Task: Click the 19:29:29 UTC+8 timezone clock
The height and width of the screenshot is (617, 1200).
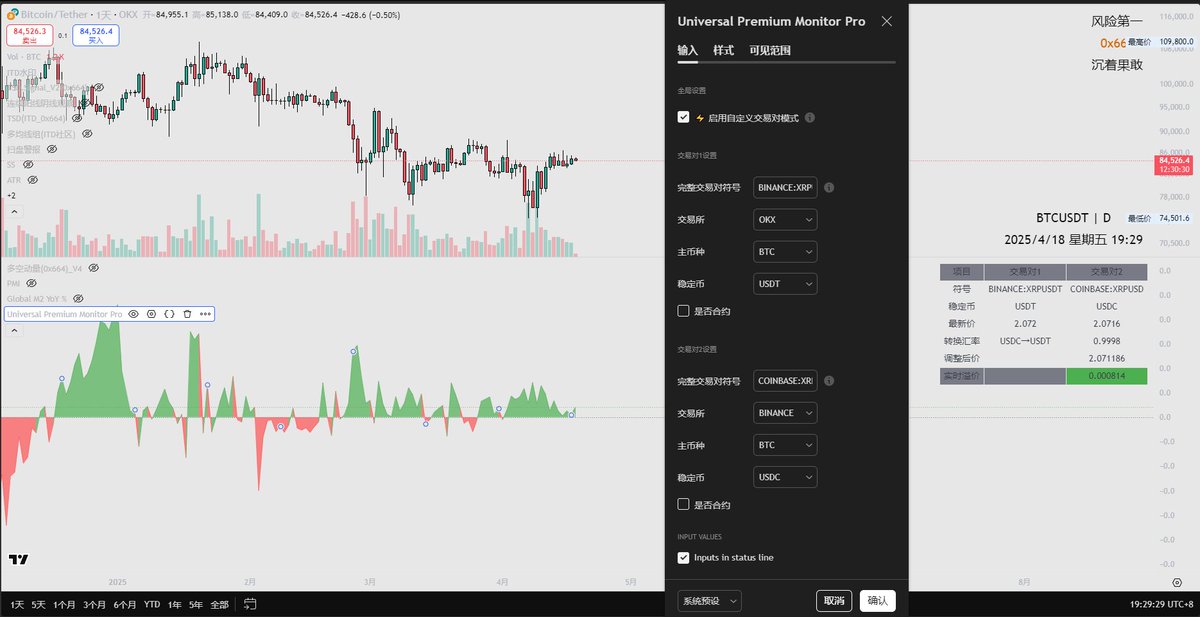Action: (x=1161, y=604)
